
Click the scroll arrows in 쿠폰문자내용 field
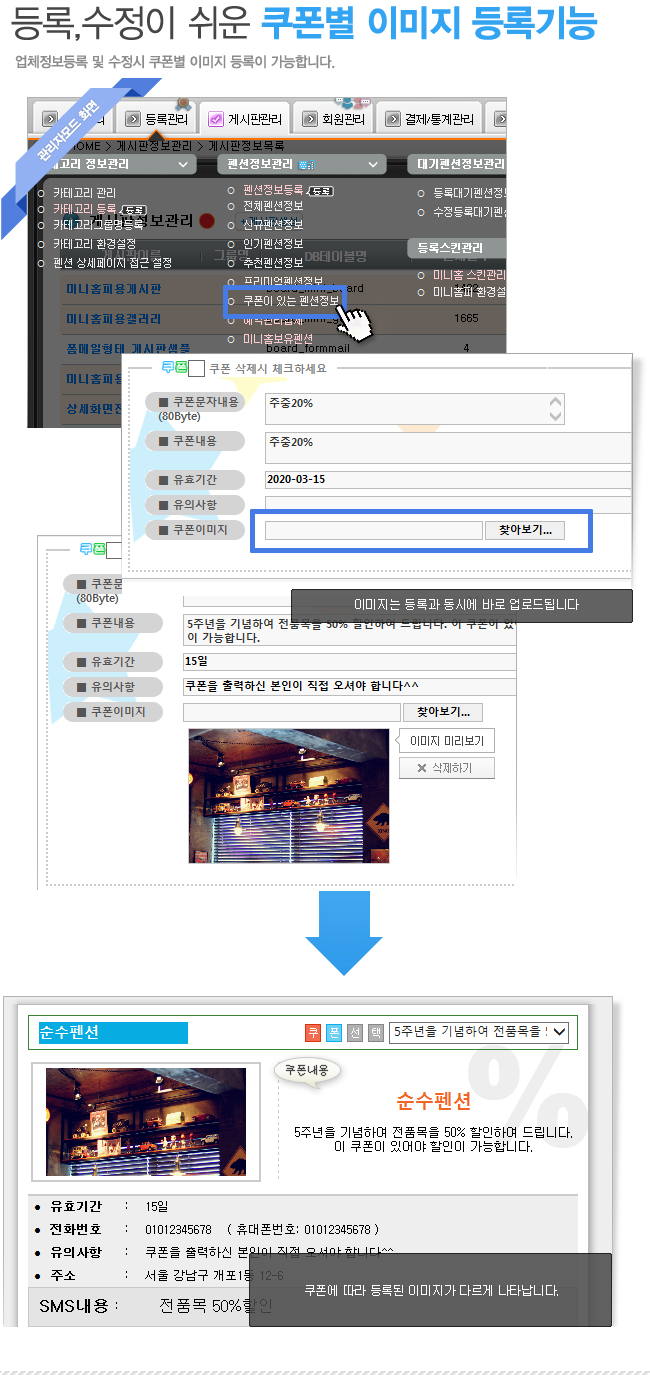pyautogui.click(x=556, y=408)
